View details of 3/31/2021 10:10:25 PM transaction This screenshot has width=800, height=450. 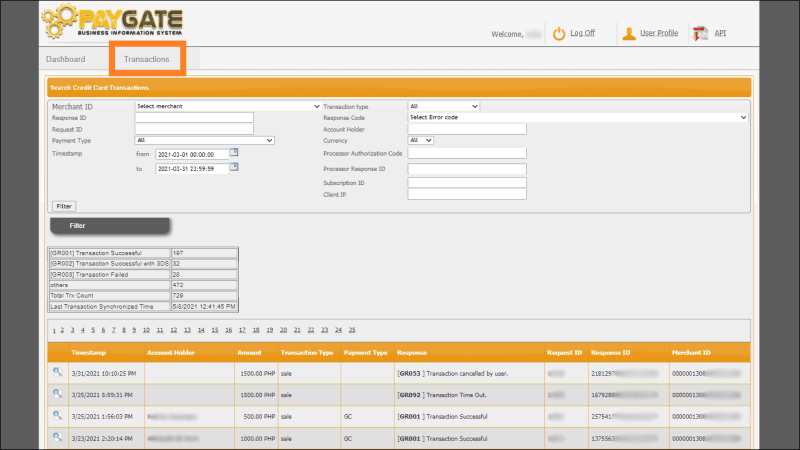[x=57, y=372]
